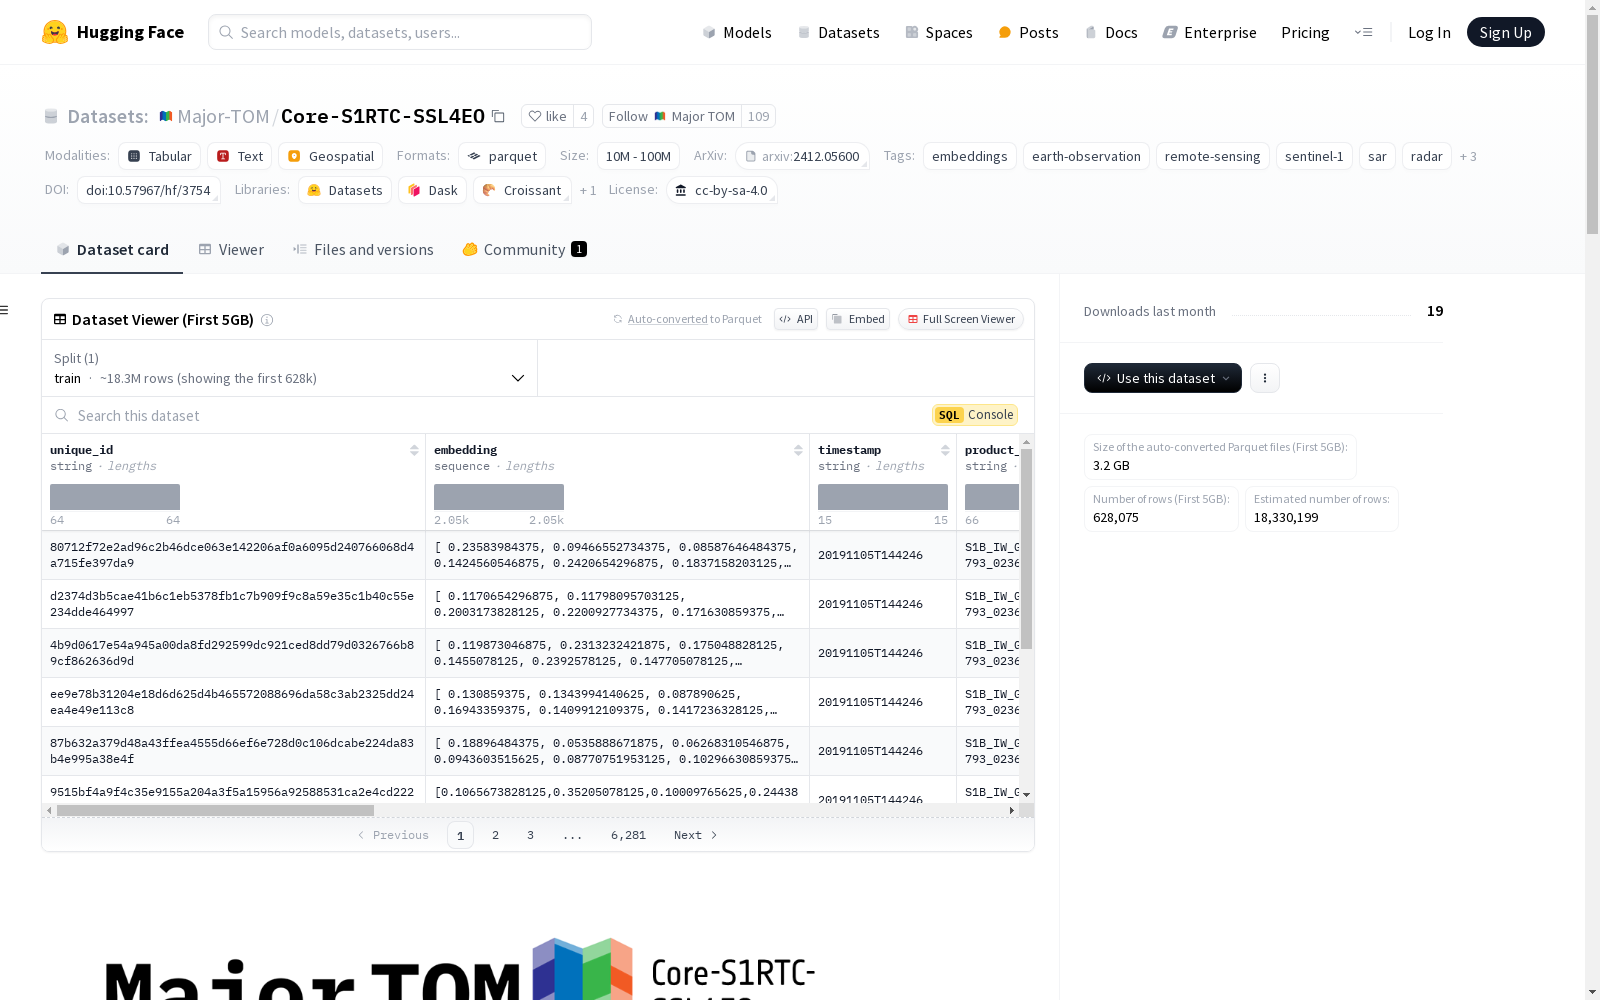Like the dataset with the heart button

[548, 116]
